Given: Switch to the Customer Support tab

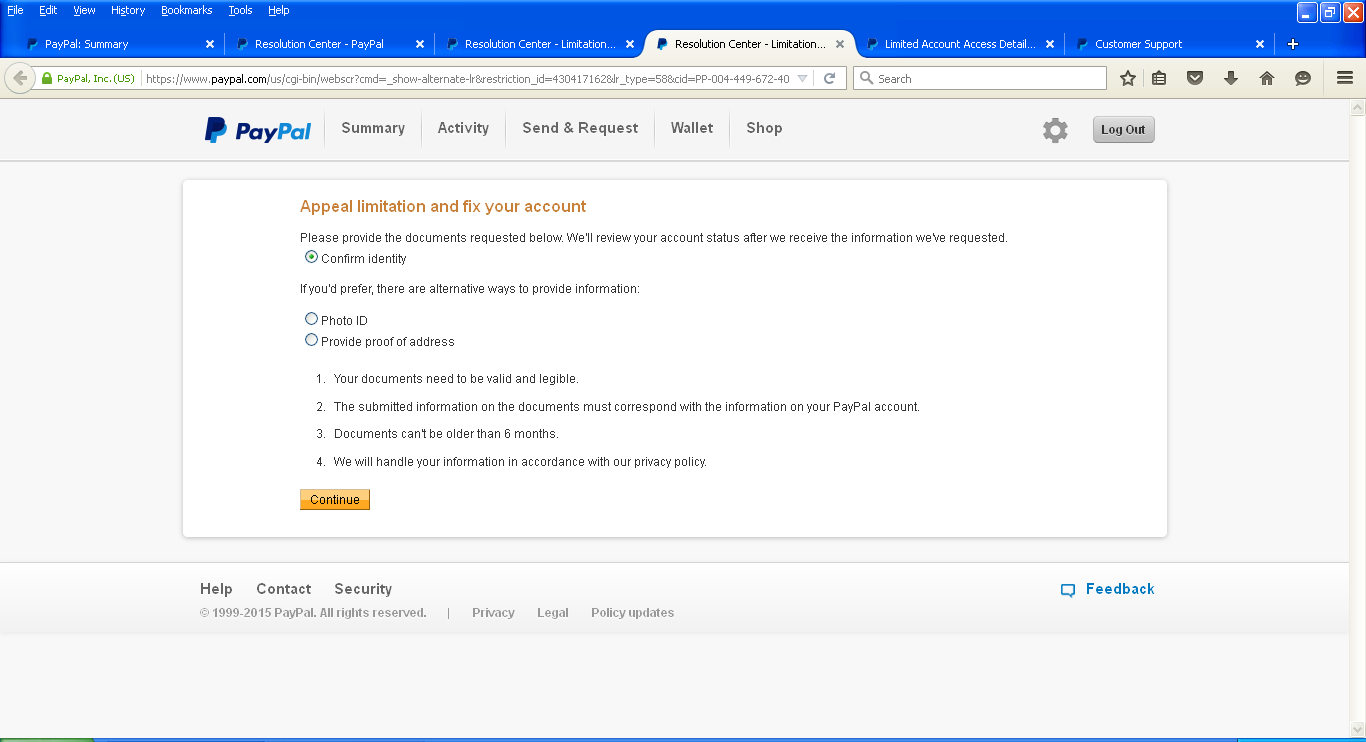Looking at the screenshot, I should coord(1138,44).
